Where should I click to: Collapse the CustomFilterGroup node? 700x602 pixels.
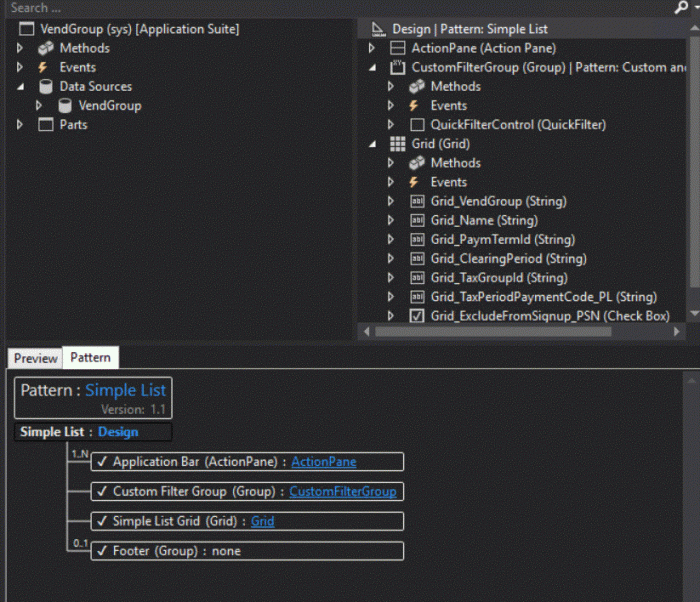(372, 68)
